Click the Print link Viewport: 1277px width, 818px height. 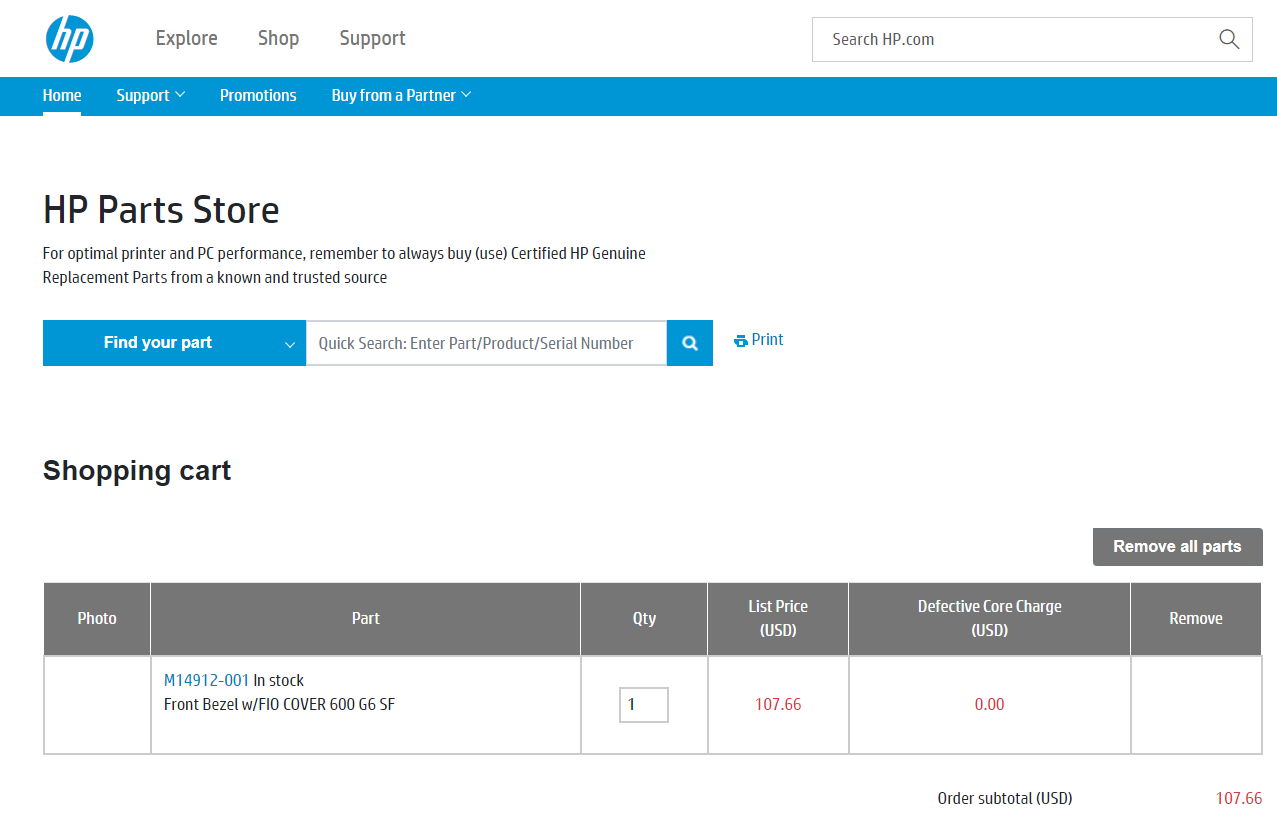(766, 340)
